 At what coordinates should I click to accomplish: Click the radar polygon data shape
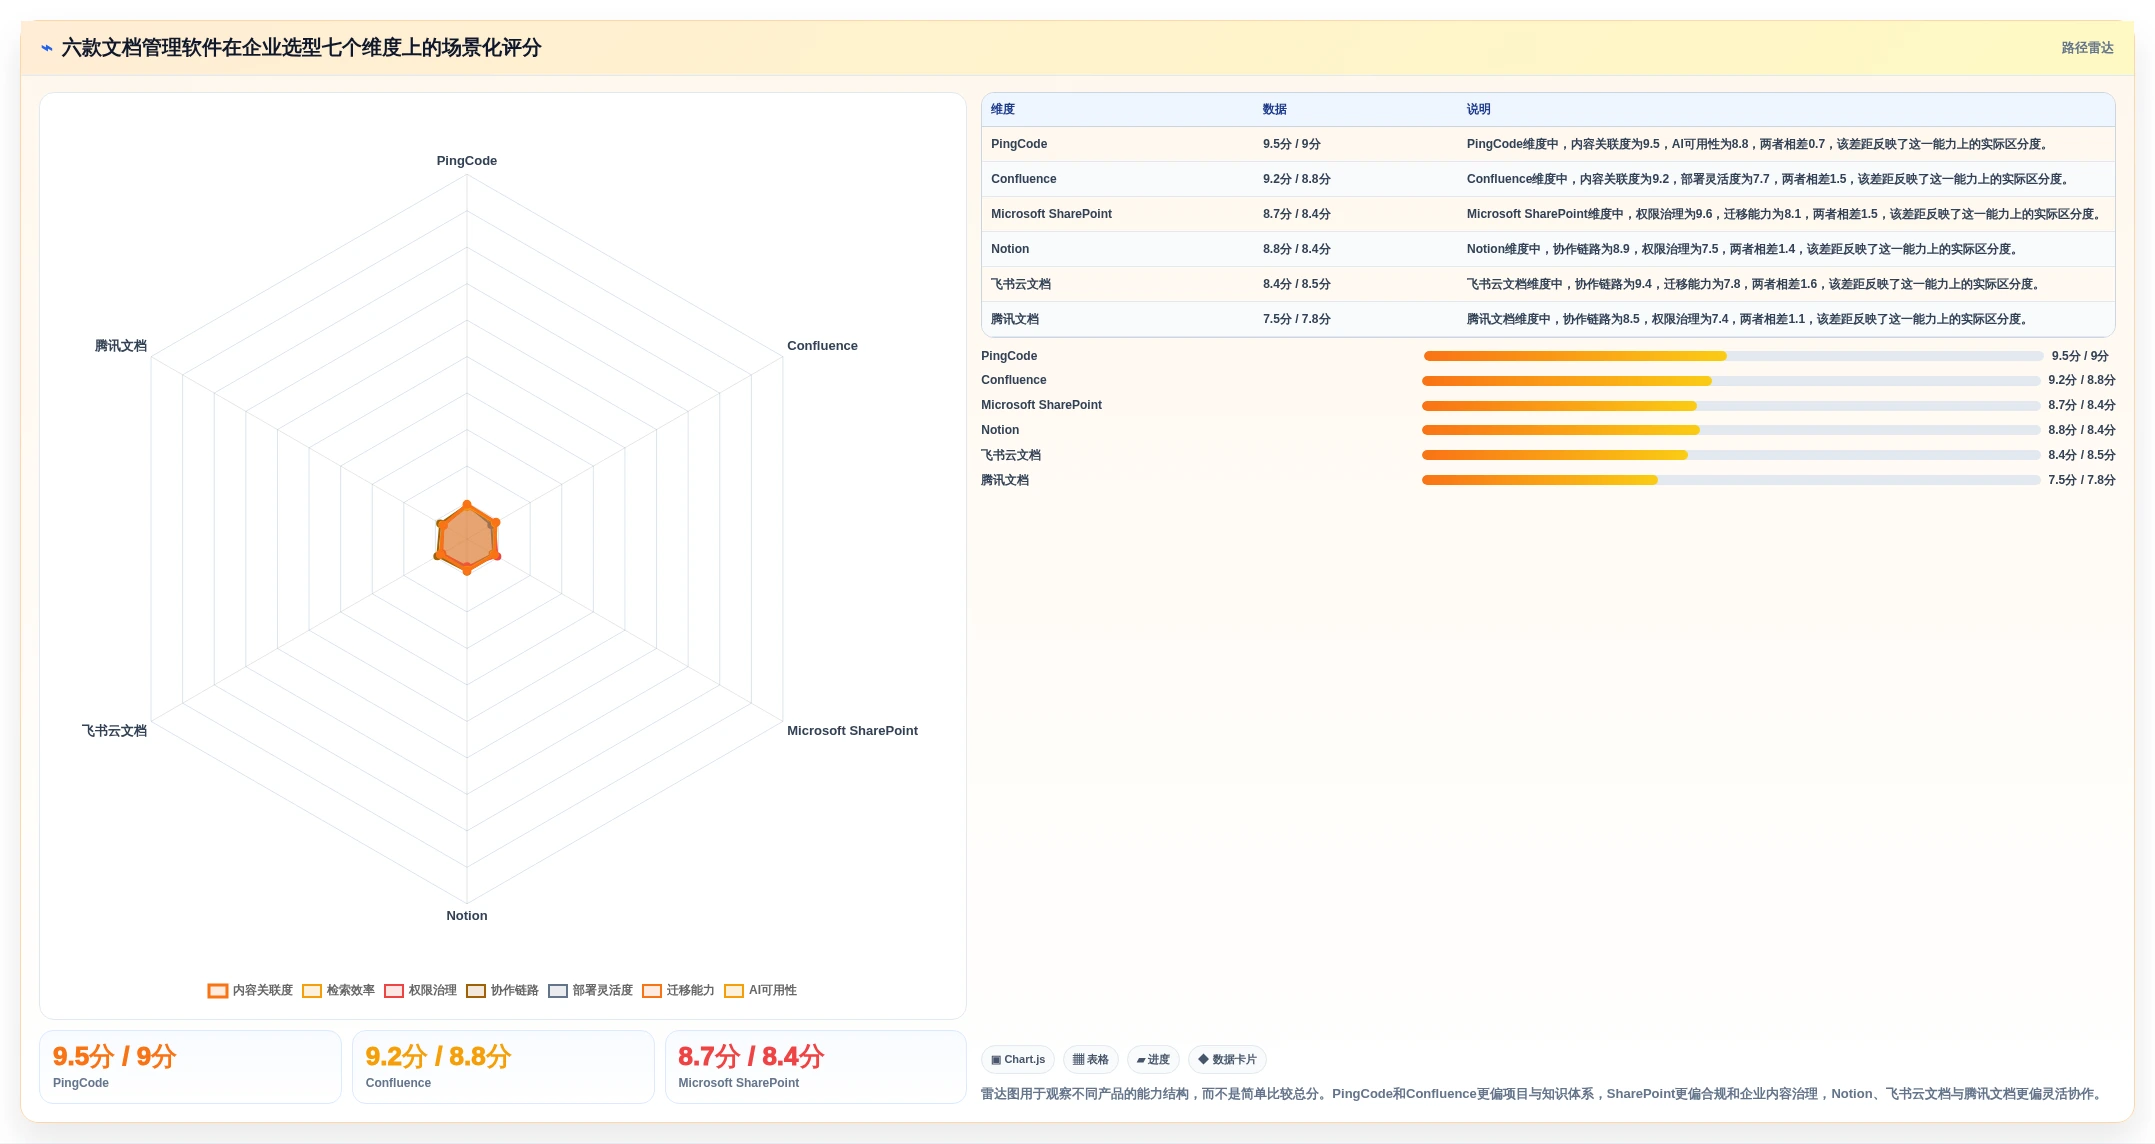467,539
